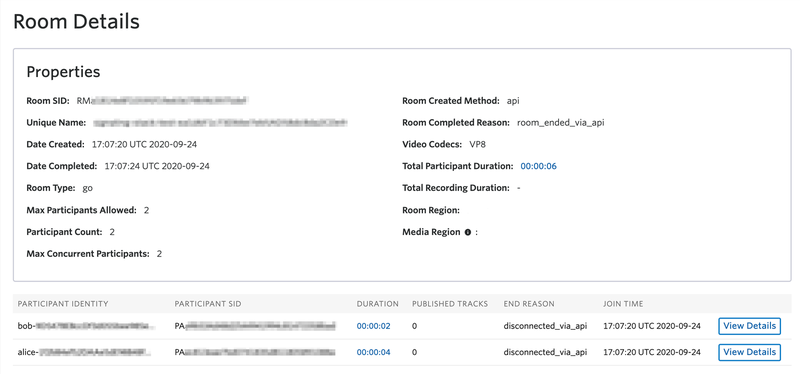800x374 pixels.
Task: Click Date Created value 17:07:20 UTC 2020-09-24
Action: pyautogui.click(x=144, y=144)
